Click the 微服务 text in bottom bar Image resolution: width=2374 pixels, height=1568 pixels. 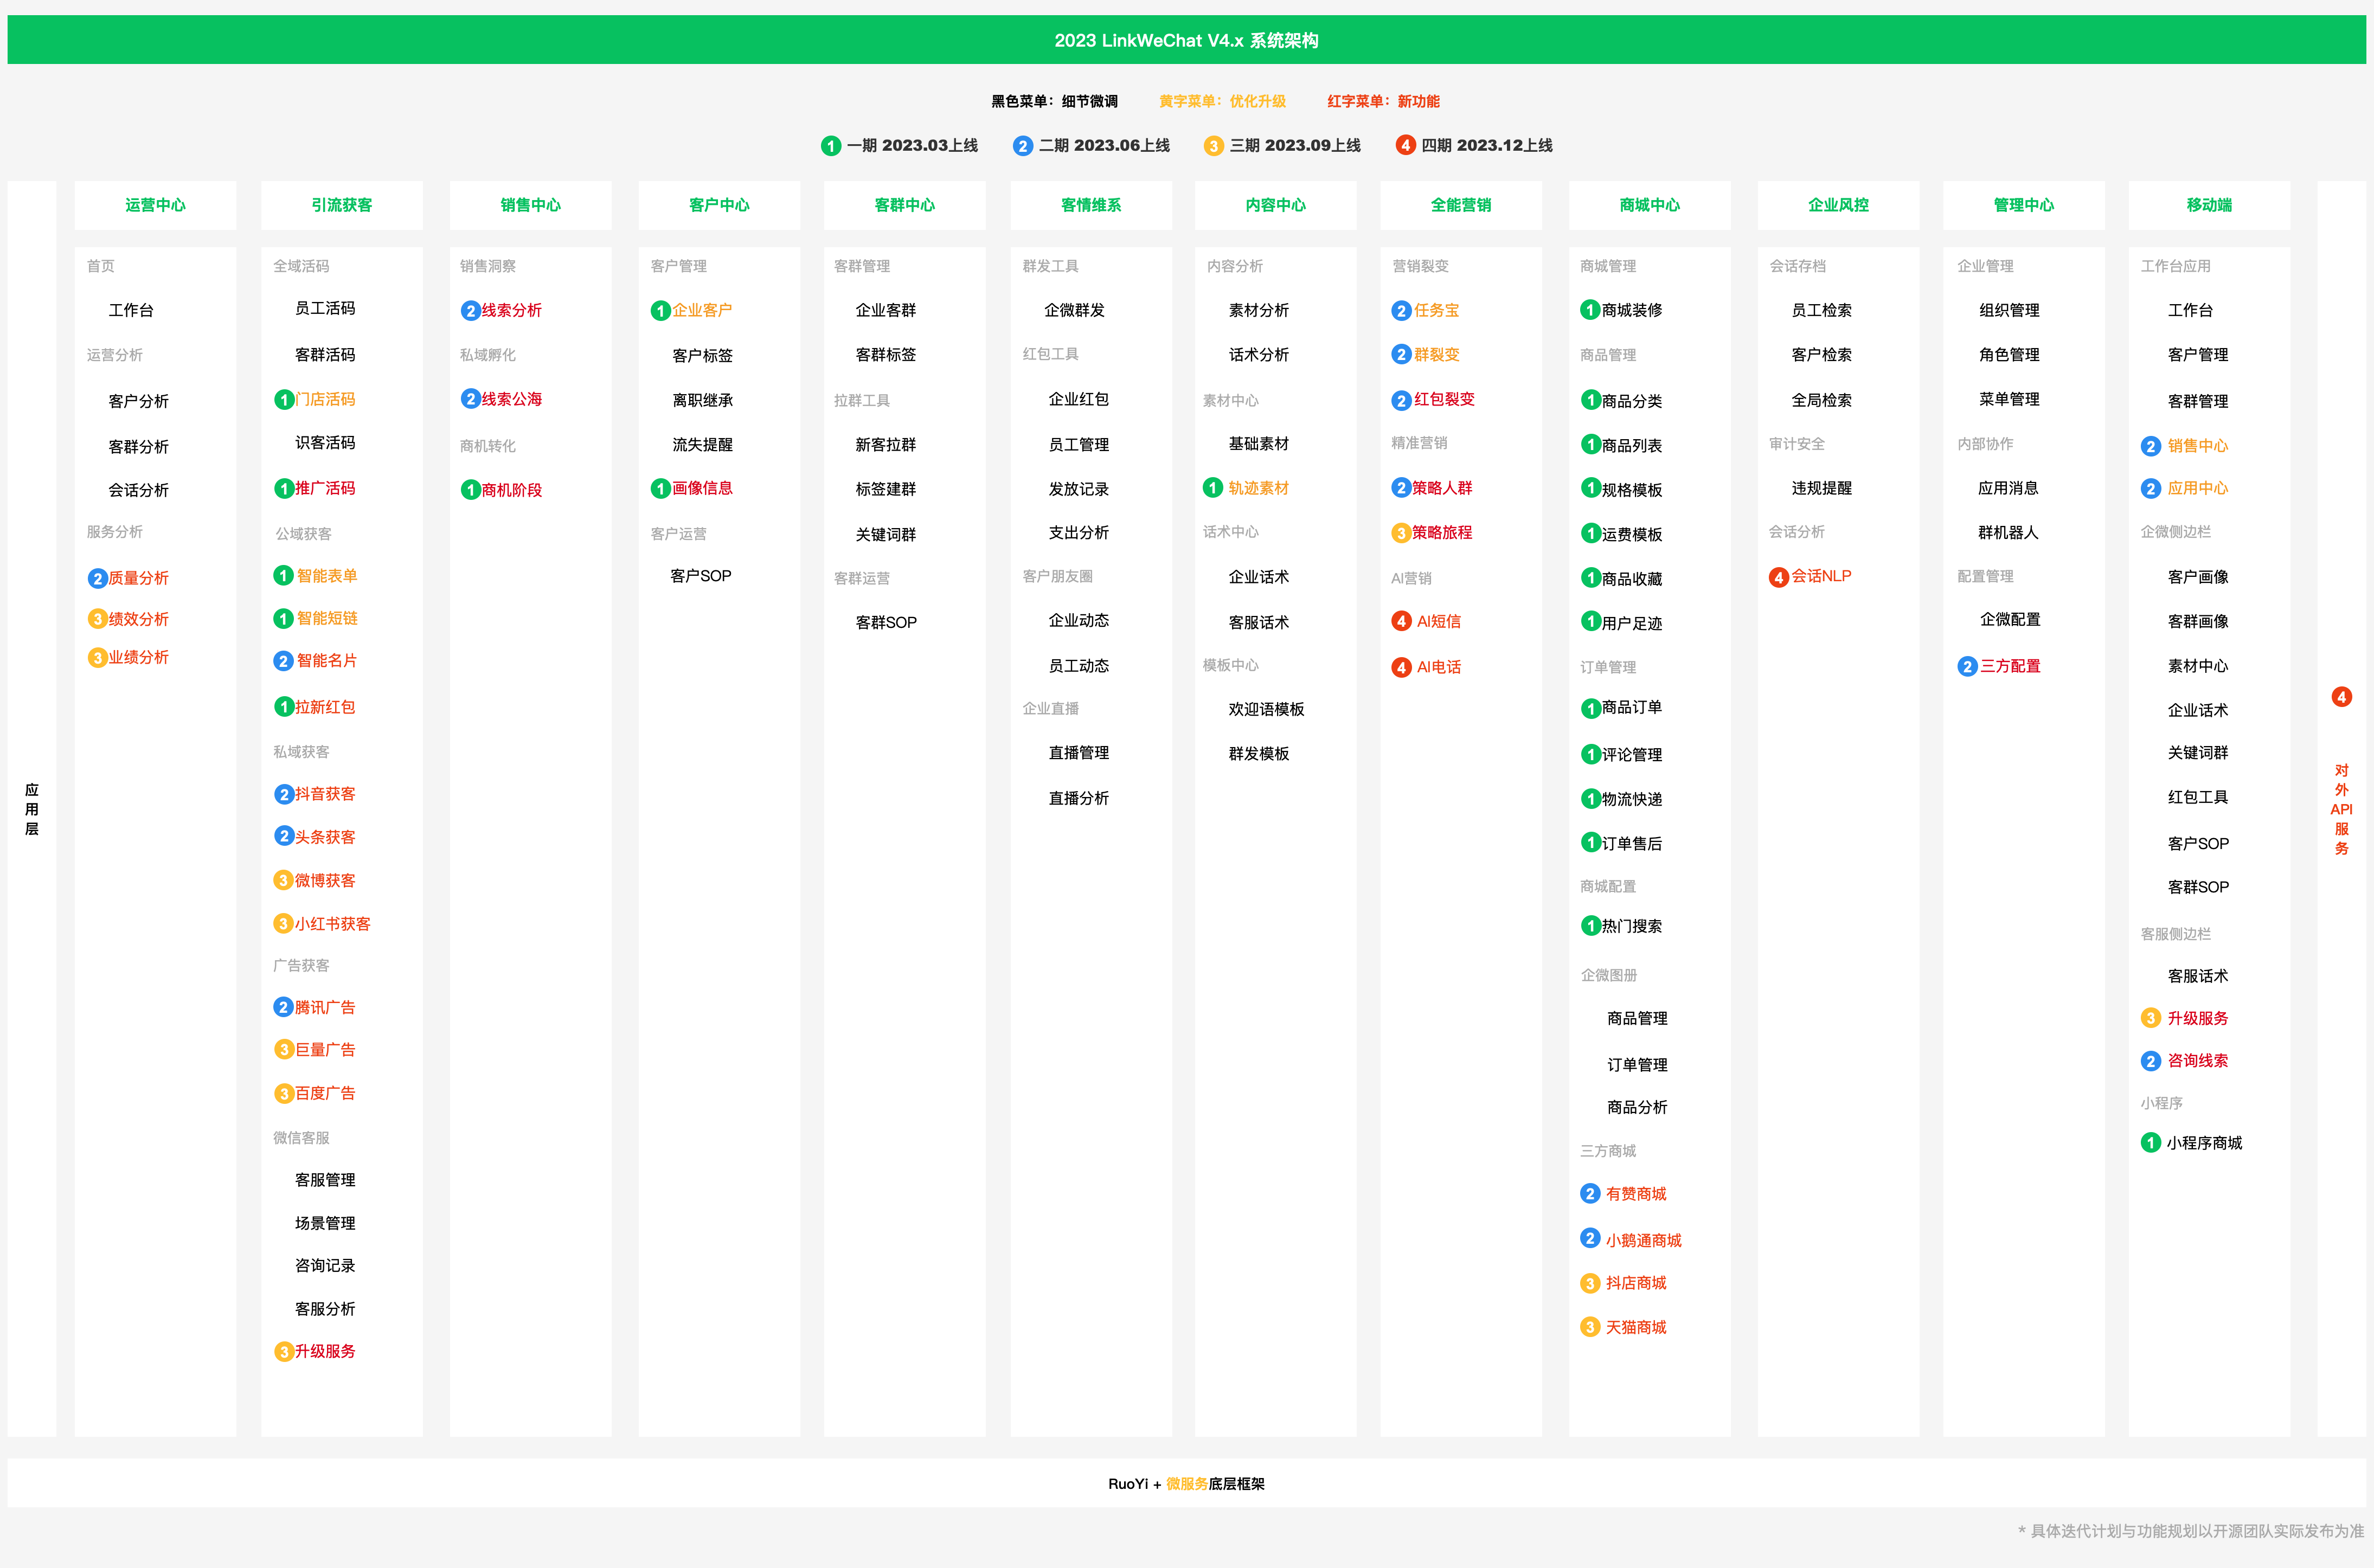pos(1186,1484)
